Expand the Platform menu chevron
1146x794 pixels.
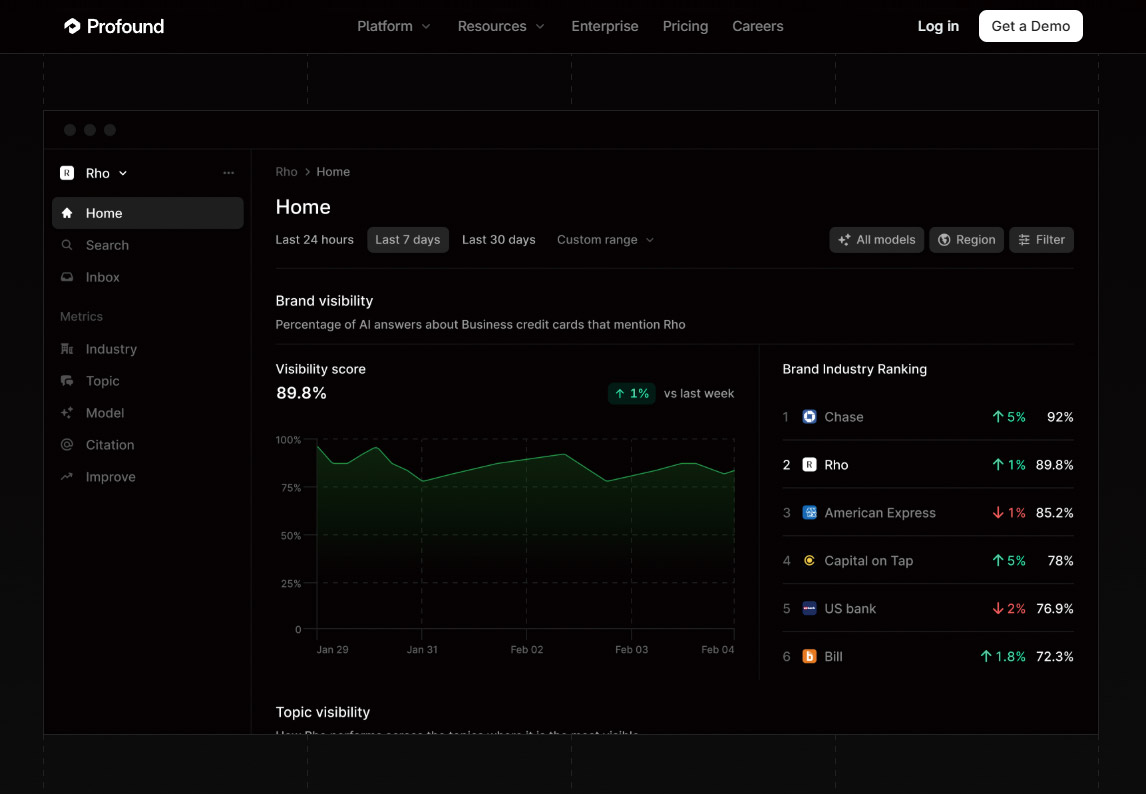tap(426, 26)
